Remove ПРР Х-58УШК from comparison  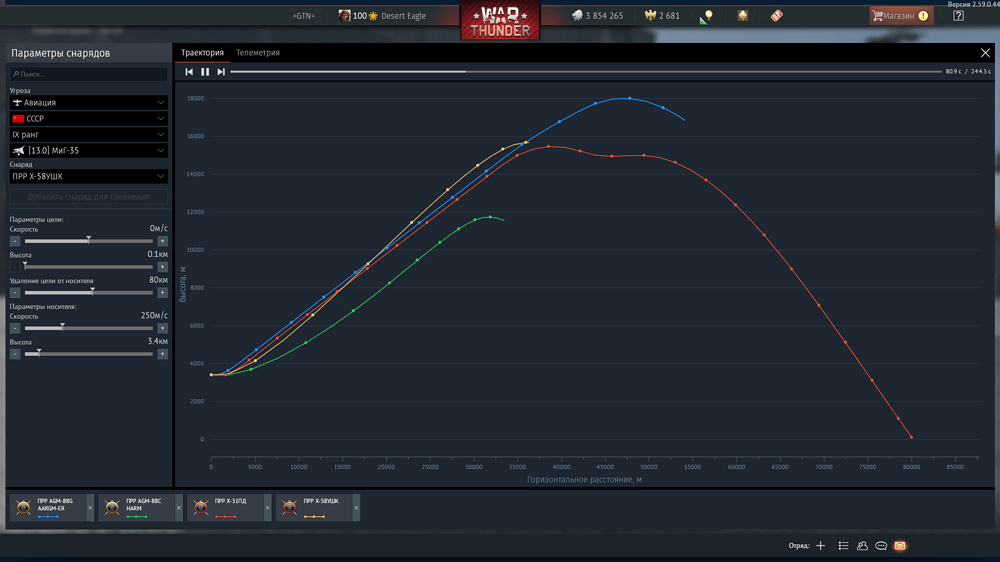click(x=356, y=508)
